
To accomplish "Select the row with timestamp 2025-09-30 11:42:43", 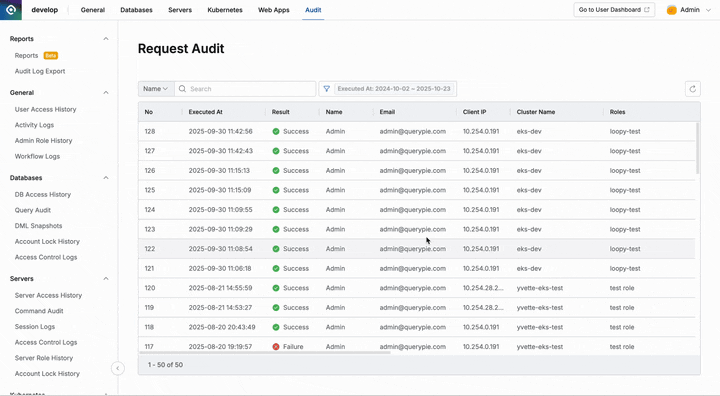I will coord(416,151).
